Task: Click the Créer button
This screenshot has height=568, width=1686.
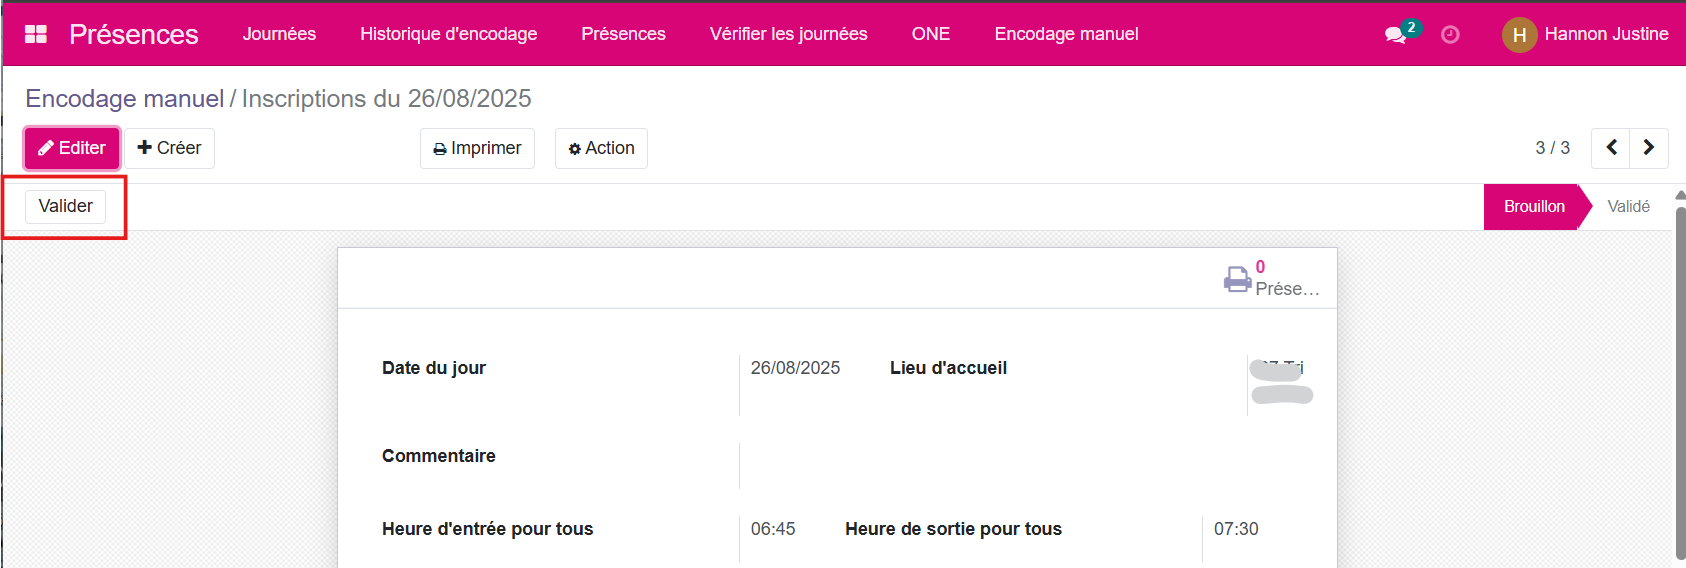Action: click(169, 148)
